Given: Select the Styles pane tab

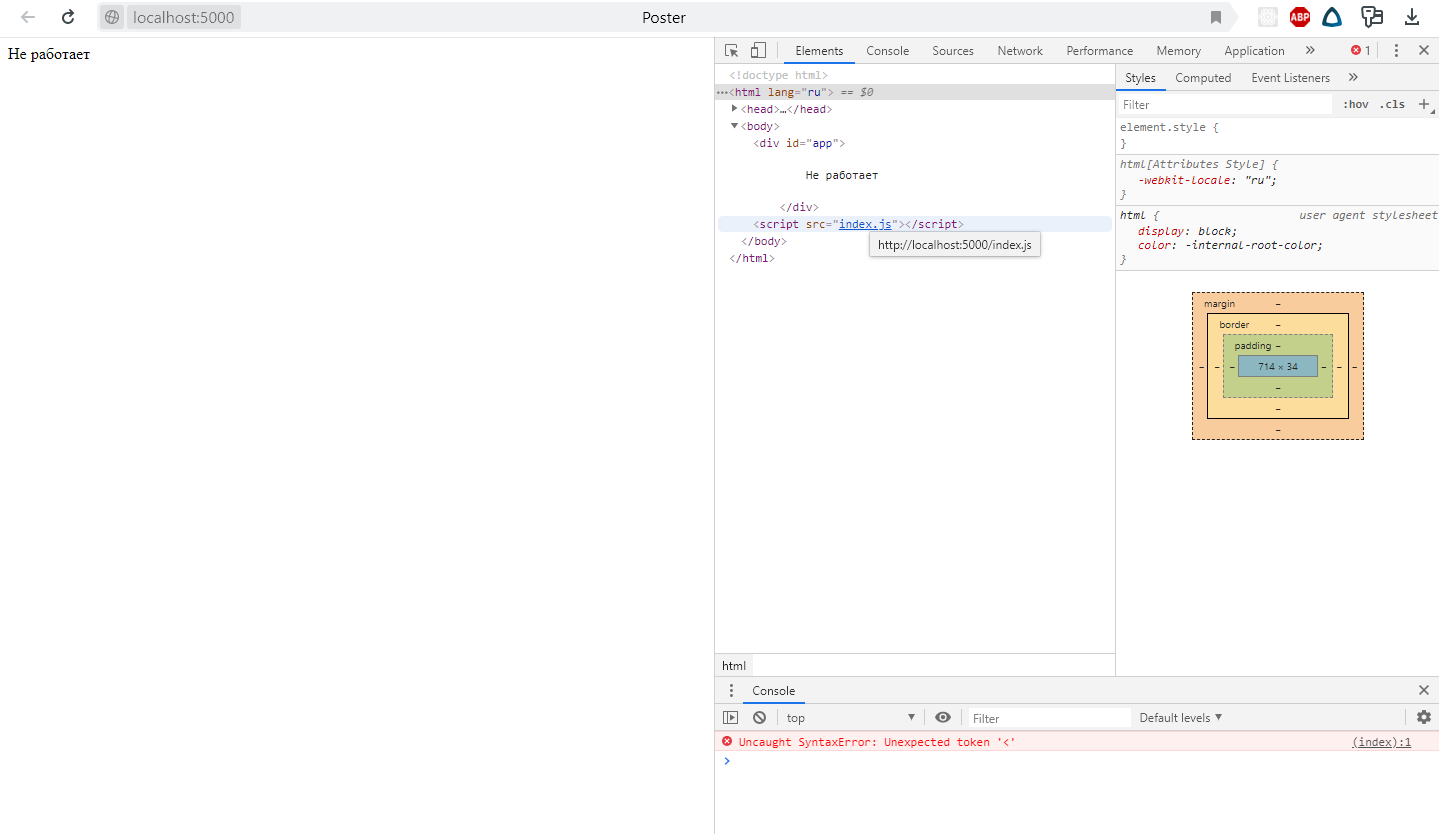Looking at the screenshot, I should tap(1140, 78).
